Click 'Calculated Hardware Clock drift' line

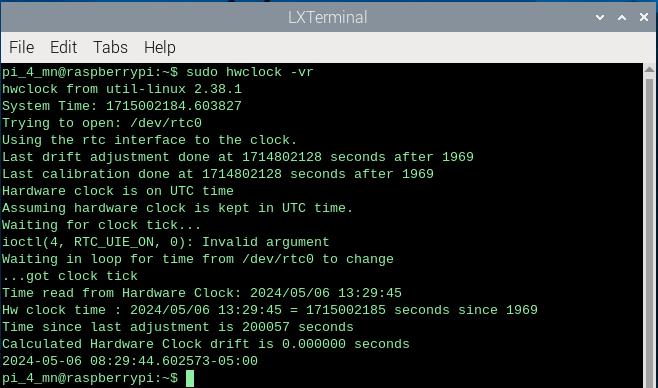point(206,344)
